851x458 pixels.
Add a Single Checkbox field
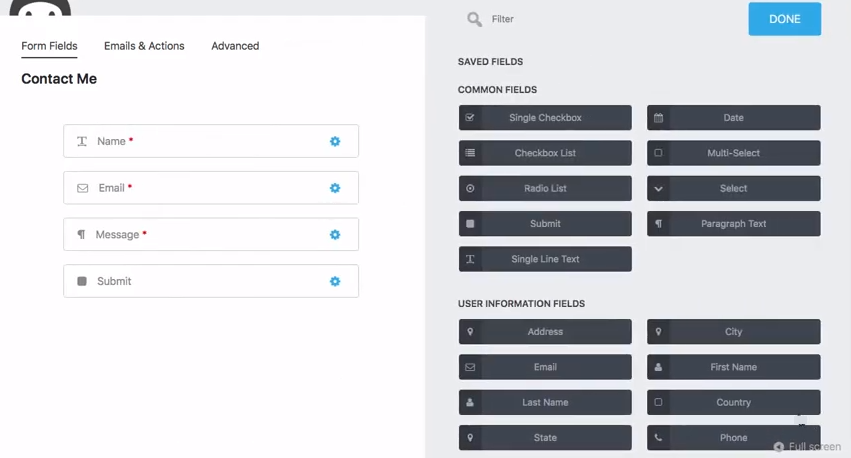tap(545, 118)
